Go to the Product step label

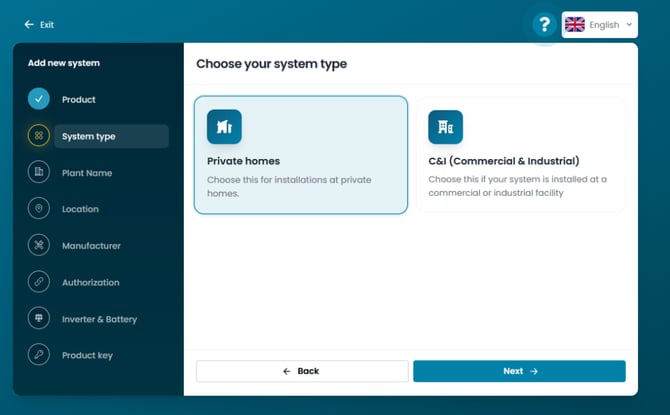coord(79,100)
